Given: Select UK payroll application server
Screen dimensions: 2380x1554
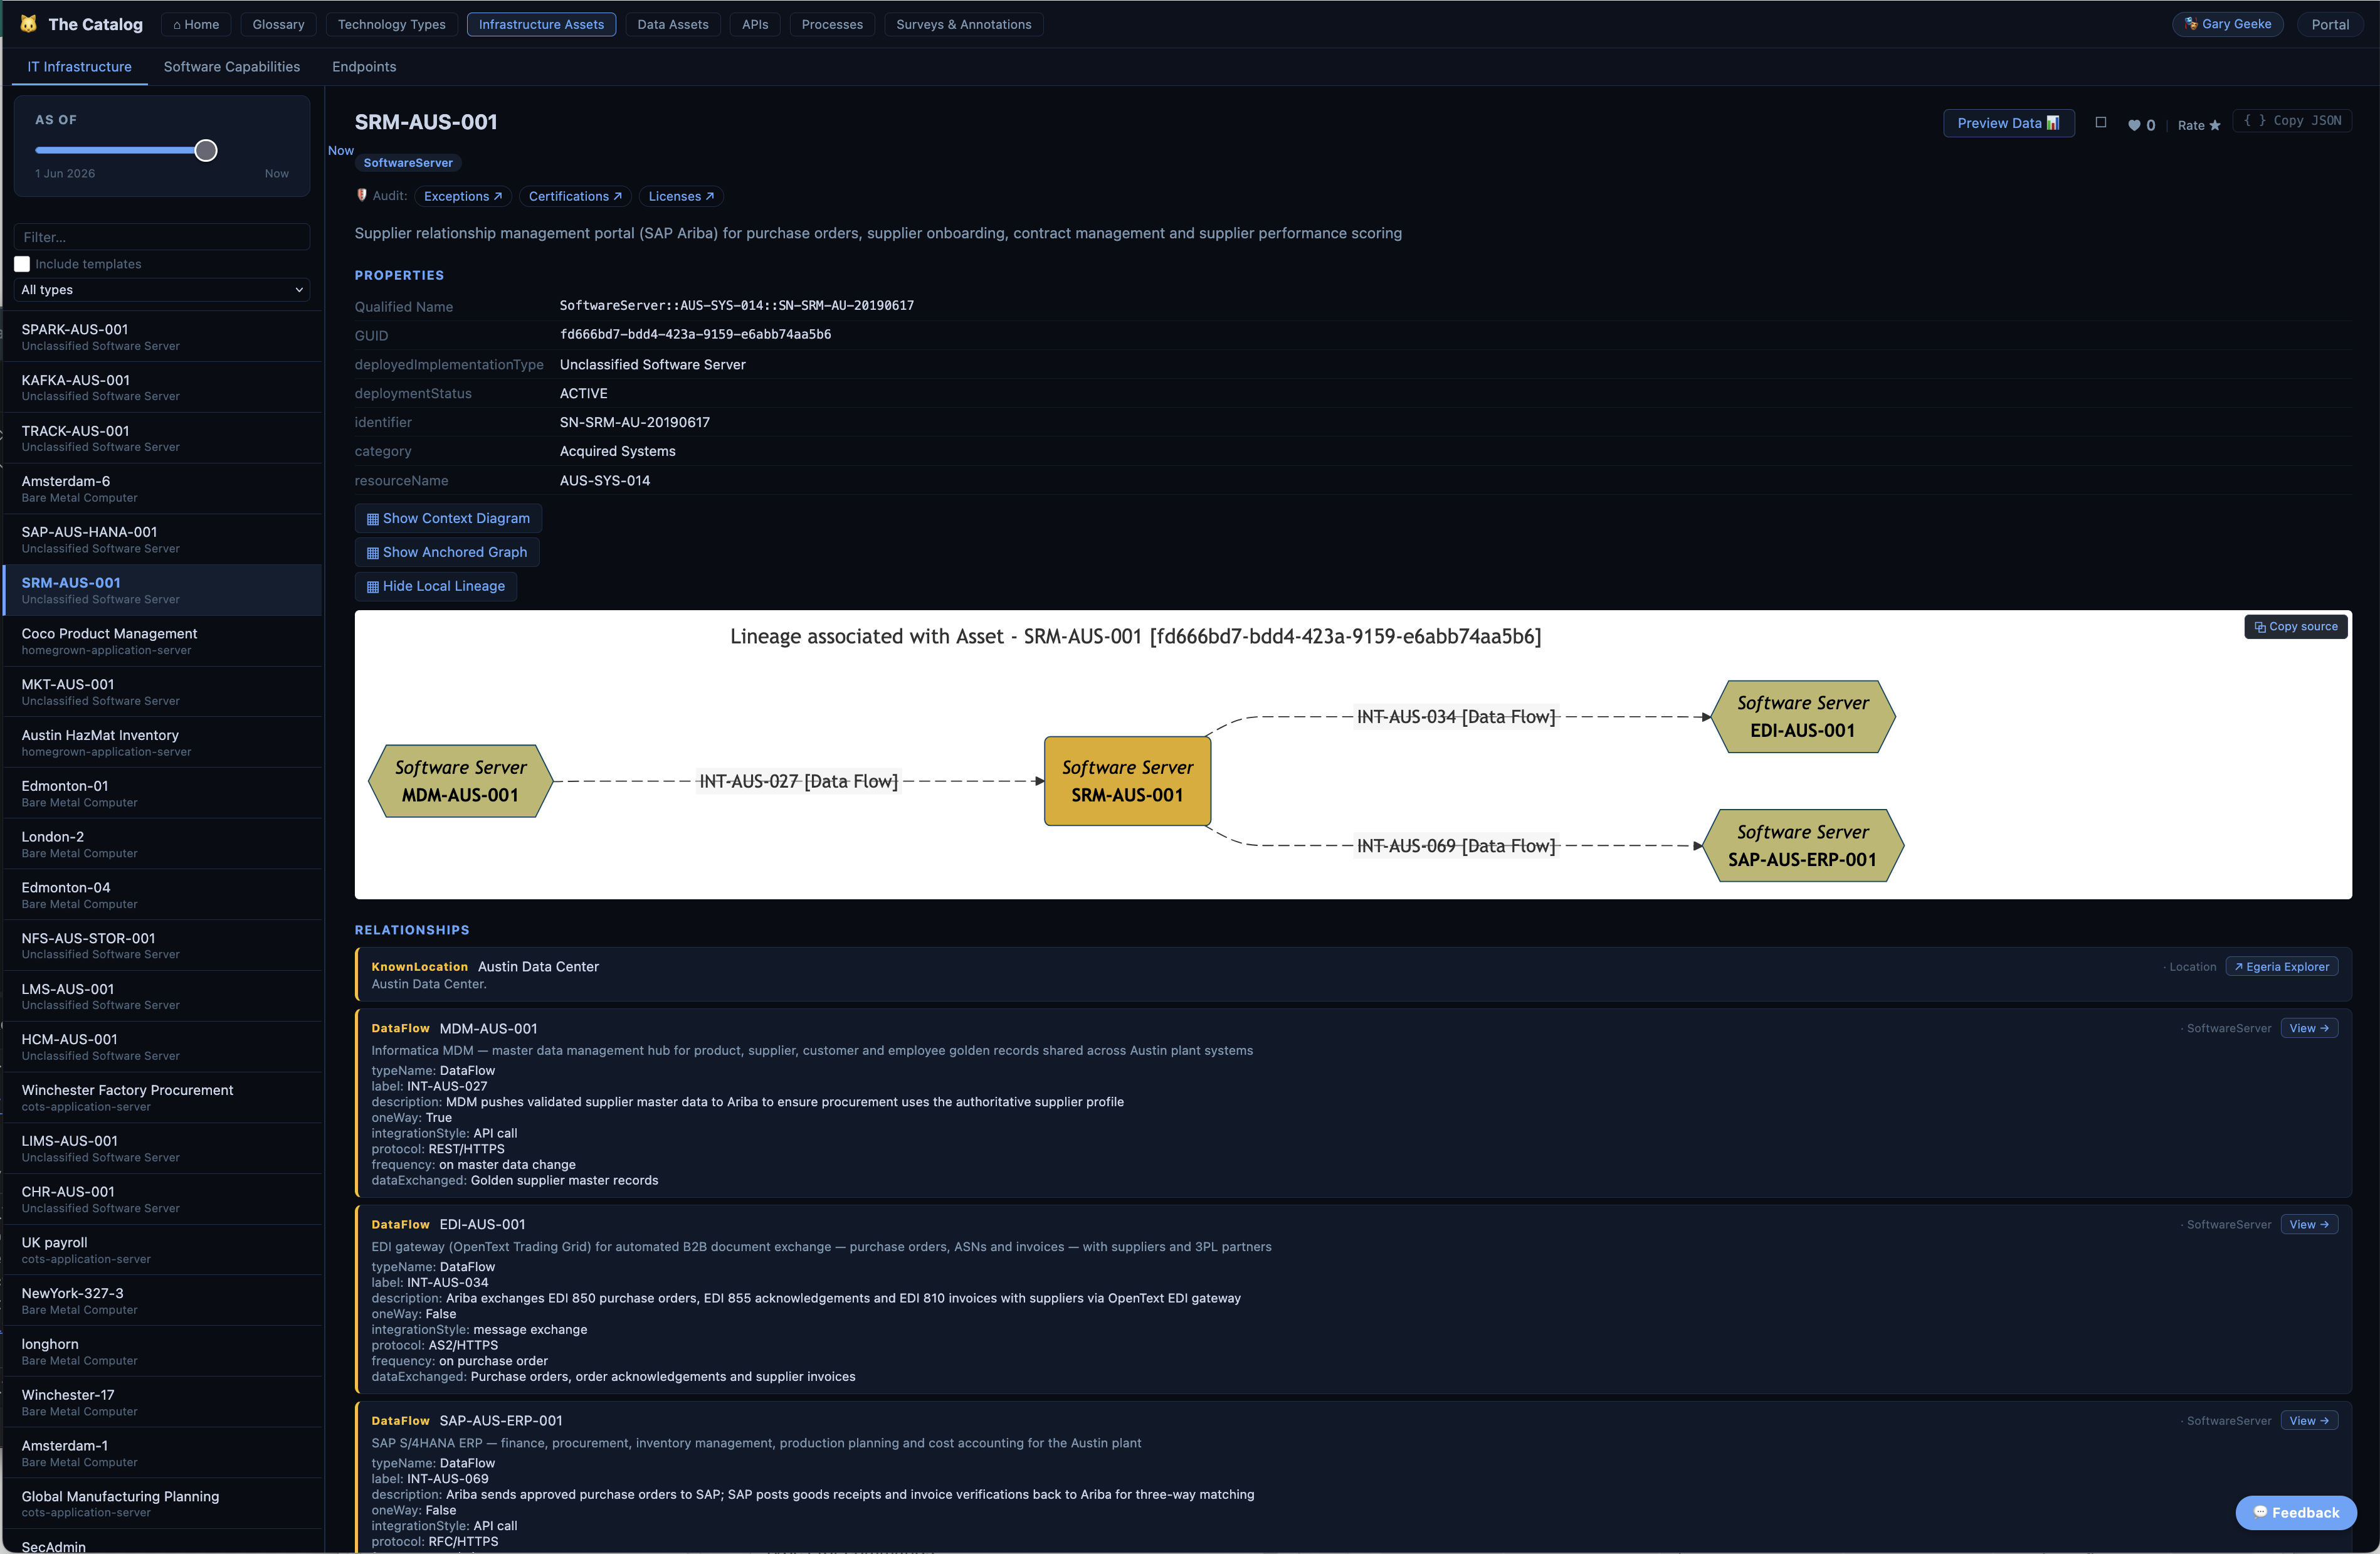Looking at the screenshot, I should tap(162, 1250).
